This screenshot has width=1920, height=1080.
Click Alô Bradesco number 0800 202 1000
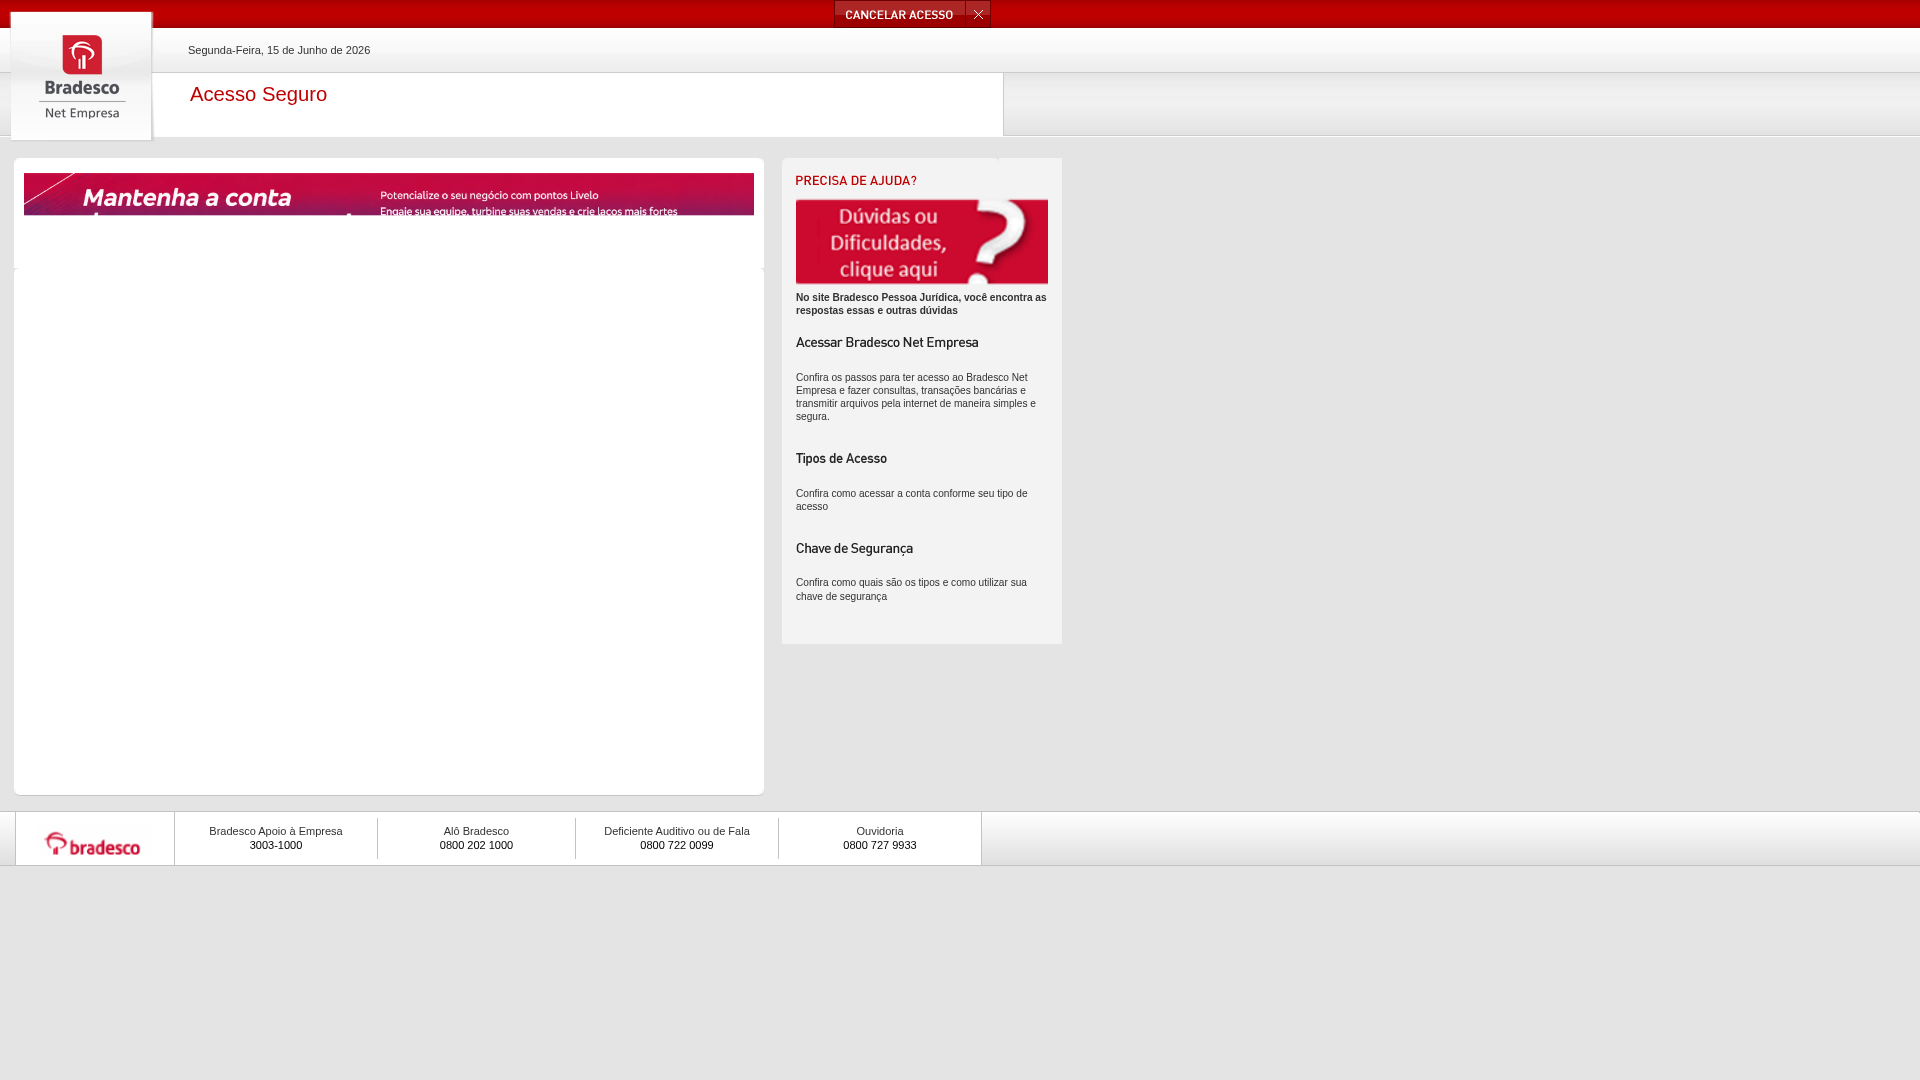(x=476, y=845)
